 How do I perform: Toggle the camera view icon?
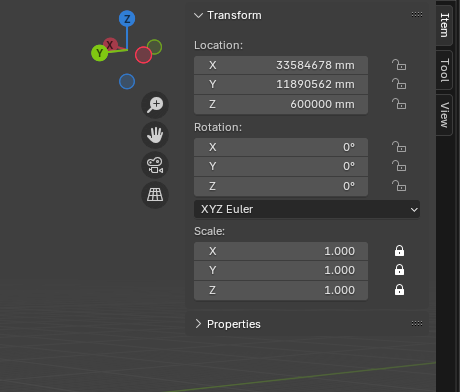(x=155, y=165)
